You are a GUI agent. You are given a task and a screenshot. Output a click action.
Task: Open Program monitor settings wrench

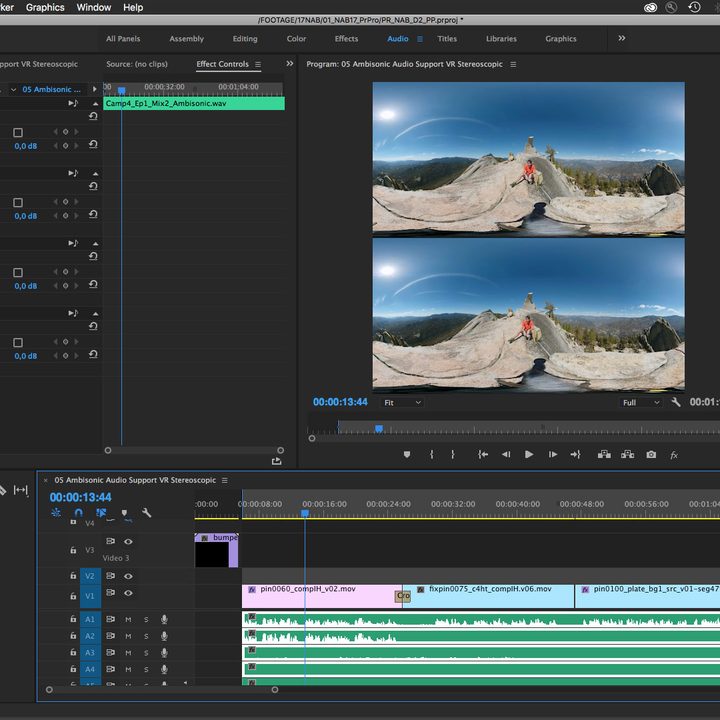coord(675,402)
